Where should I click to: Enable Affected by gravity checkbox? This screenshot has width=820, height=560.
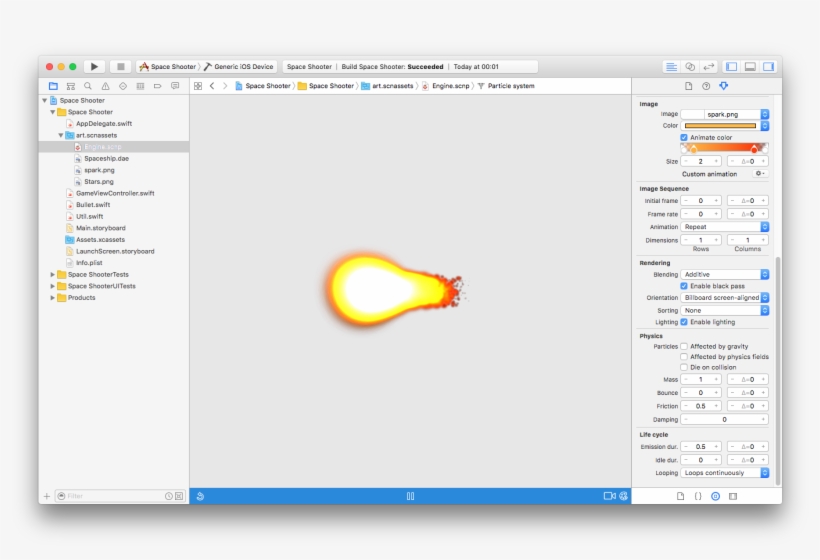[684, 346]
